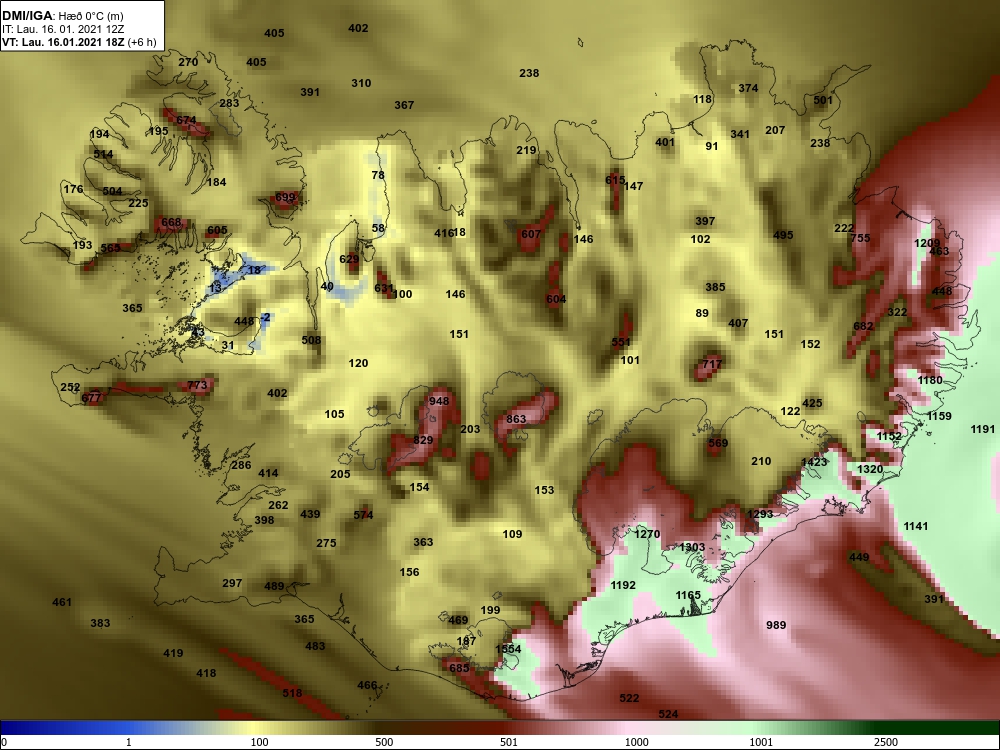Image resolution: width=1000 pixels, height=750 pixels.
Task: Click the 518 value in the southwest sea
Action: click(292, 693)
